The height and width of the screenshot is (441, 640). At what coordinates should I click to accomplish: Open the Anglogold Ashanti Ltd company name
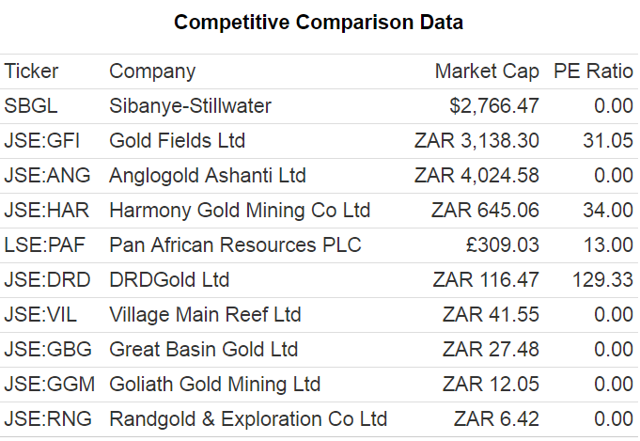tap(208, 176)
